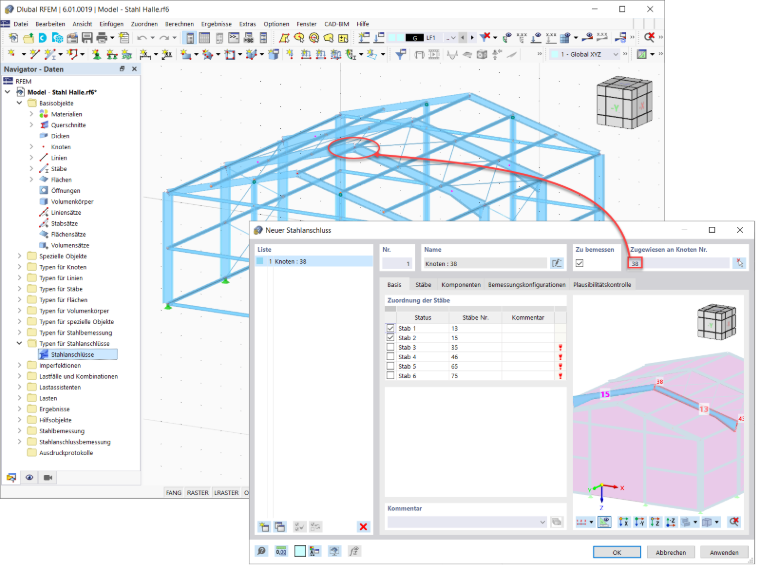This screenshot has height=570, width=760.
Task: Expand the Querschnitte tree node
Action: click(x=32, y=125)
